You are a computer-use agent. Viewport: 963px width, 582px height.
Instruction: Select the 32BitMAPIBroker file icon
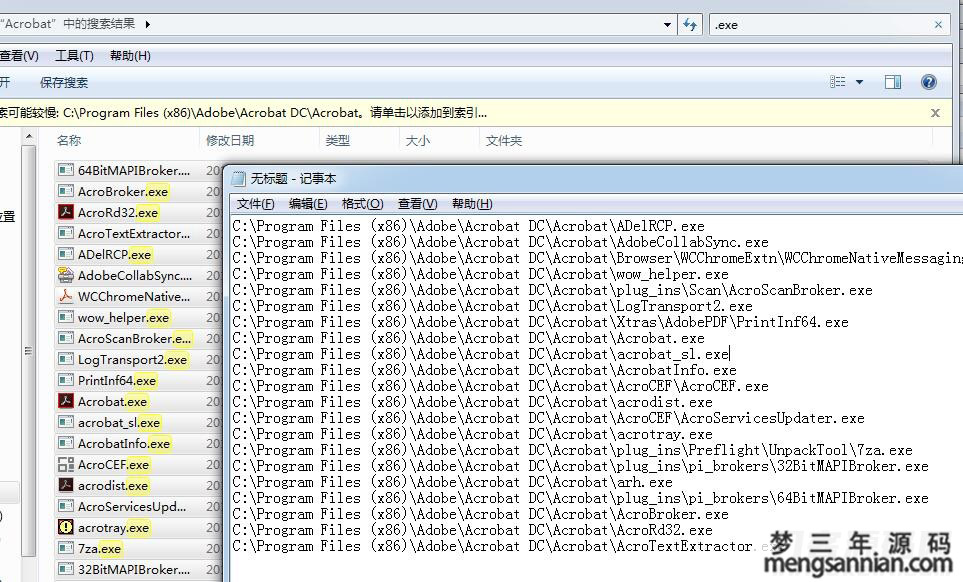point(66,568)
